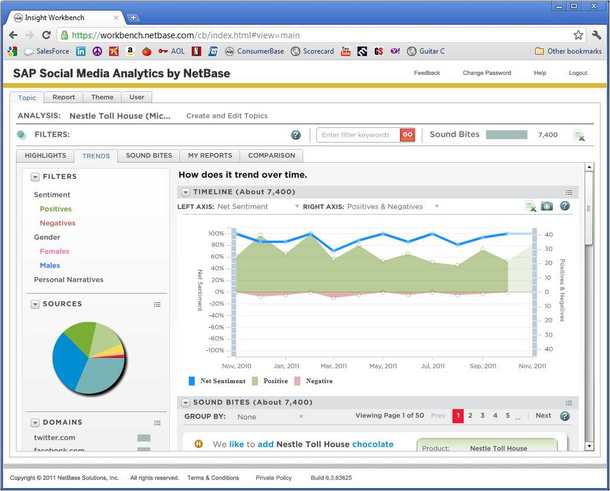Click Create and Edit Topics link
Viewport: 610px width, 491px height.
[227, 116]
